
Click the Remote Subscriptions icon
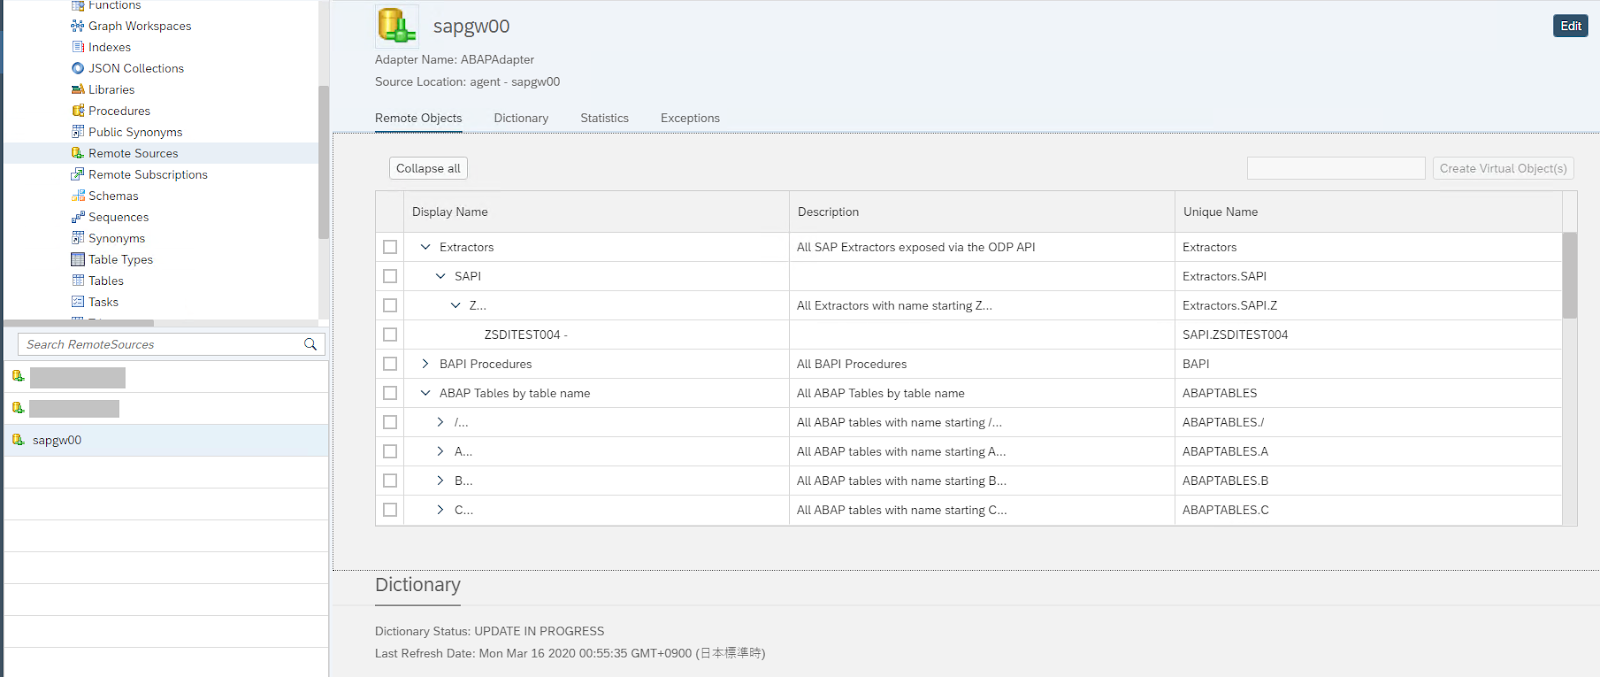tap(78, 174)
